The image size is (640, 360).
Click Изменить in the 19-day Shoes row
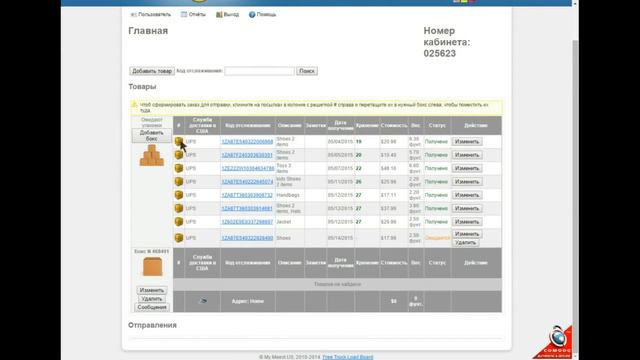click(467, 142)
